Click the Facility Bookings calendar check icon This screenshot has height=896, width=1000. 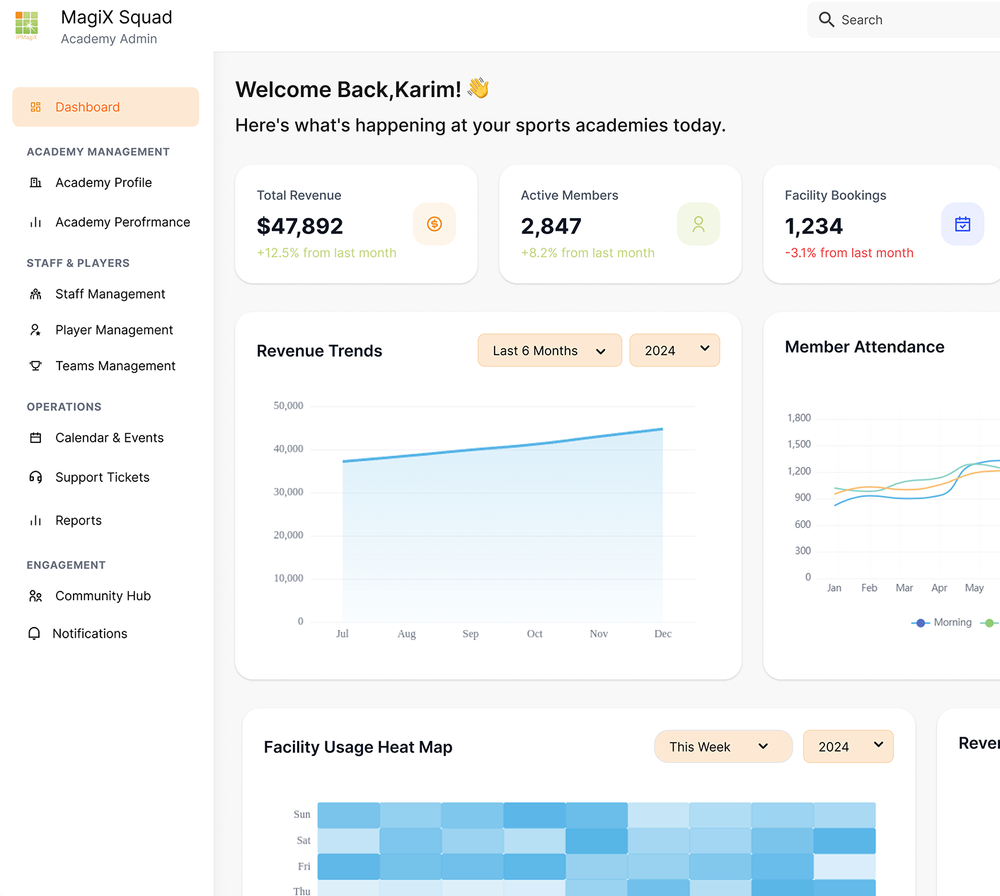(x=962, y=224)
